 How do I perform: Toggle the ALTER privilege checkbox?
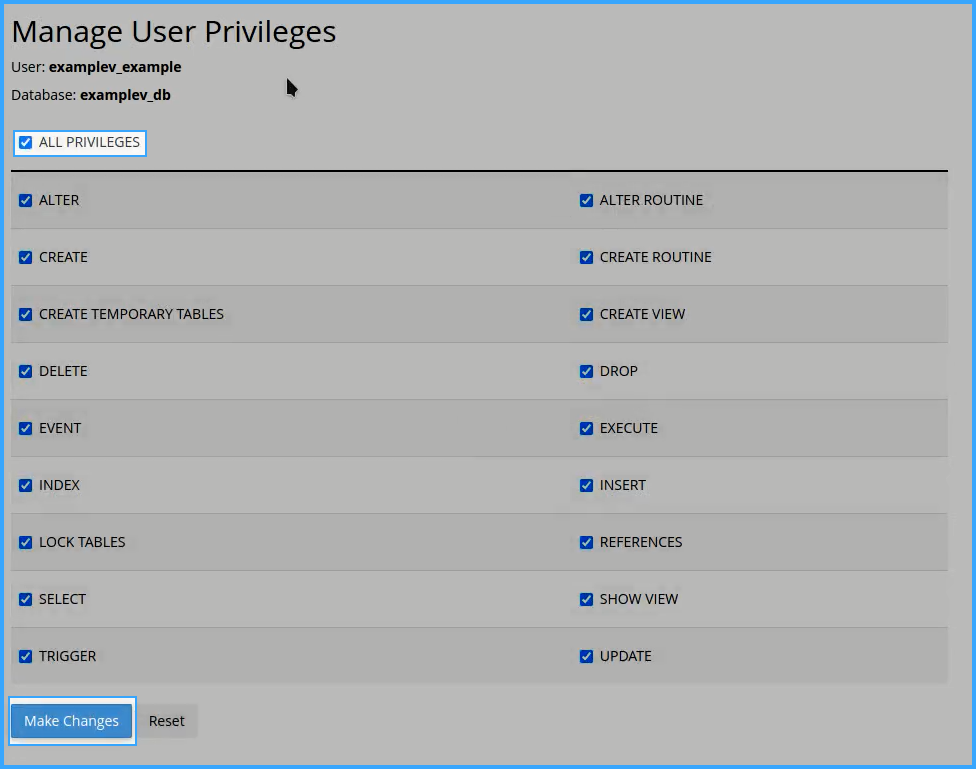click(x=26, y=201)
